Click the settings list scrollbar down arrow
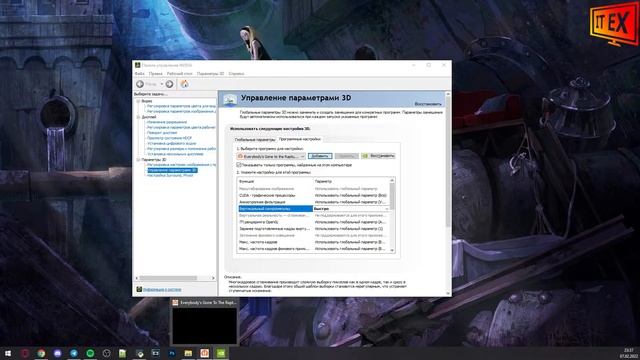 coord(392,250)
